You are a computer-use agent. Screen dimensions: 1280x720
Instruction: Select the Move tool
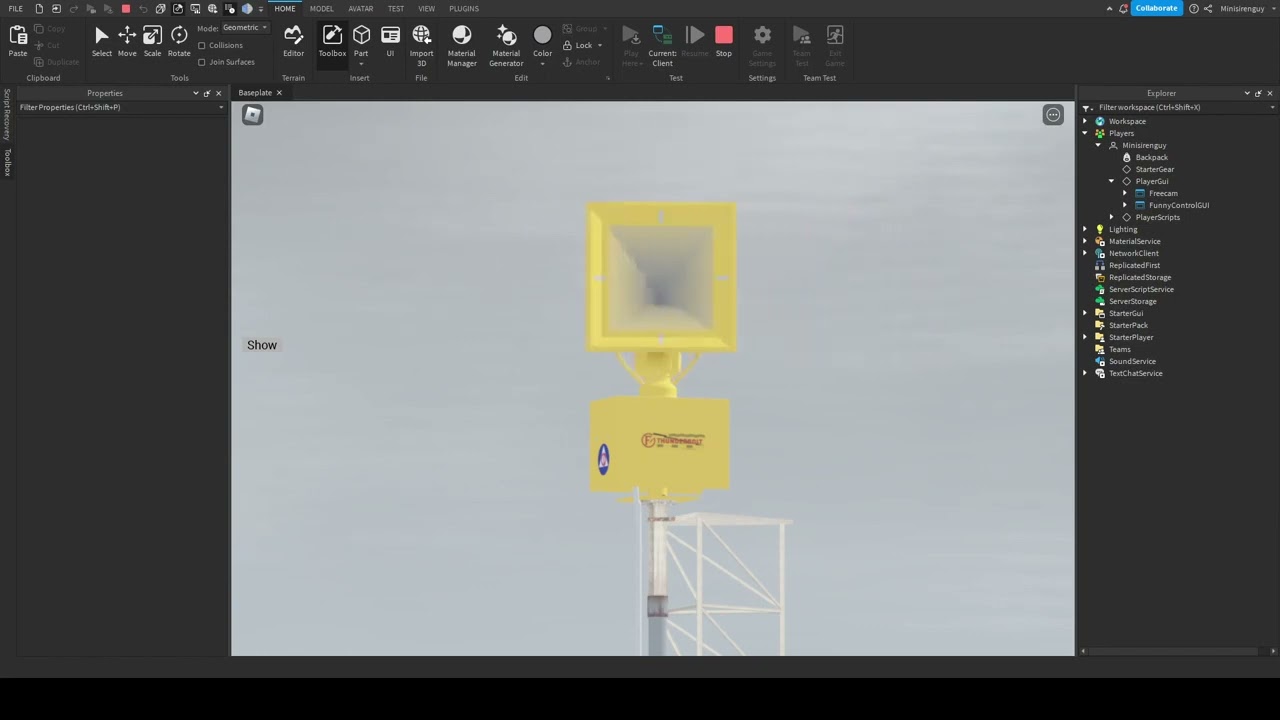click(x=127, y=42)
